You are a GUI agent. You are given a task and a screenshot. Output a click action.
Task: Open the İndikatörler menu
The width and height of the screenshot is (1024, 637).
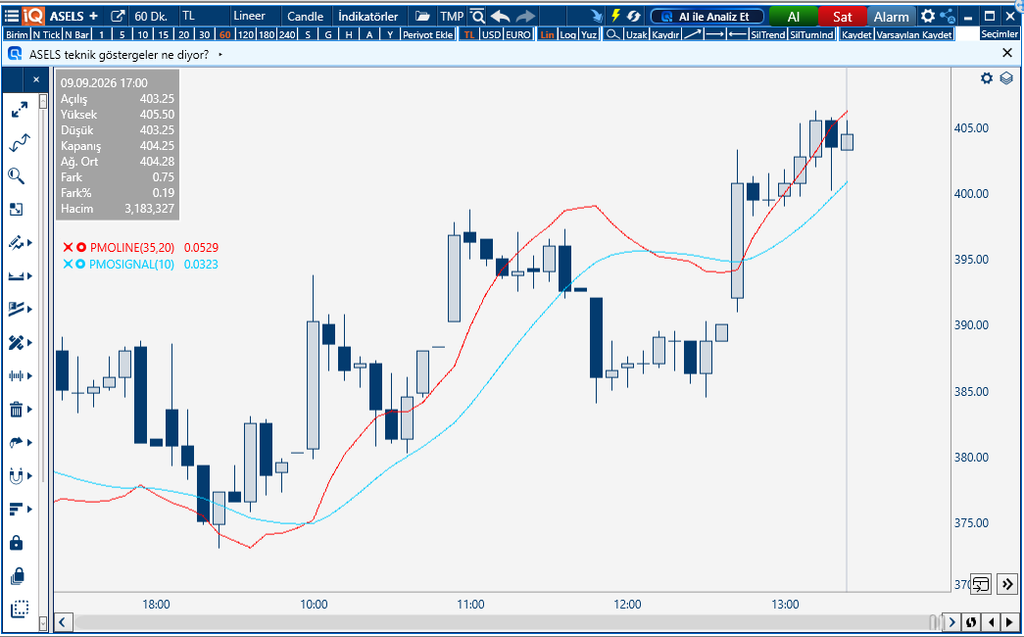click(x=368, y=16)
